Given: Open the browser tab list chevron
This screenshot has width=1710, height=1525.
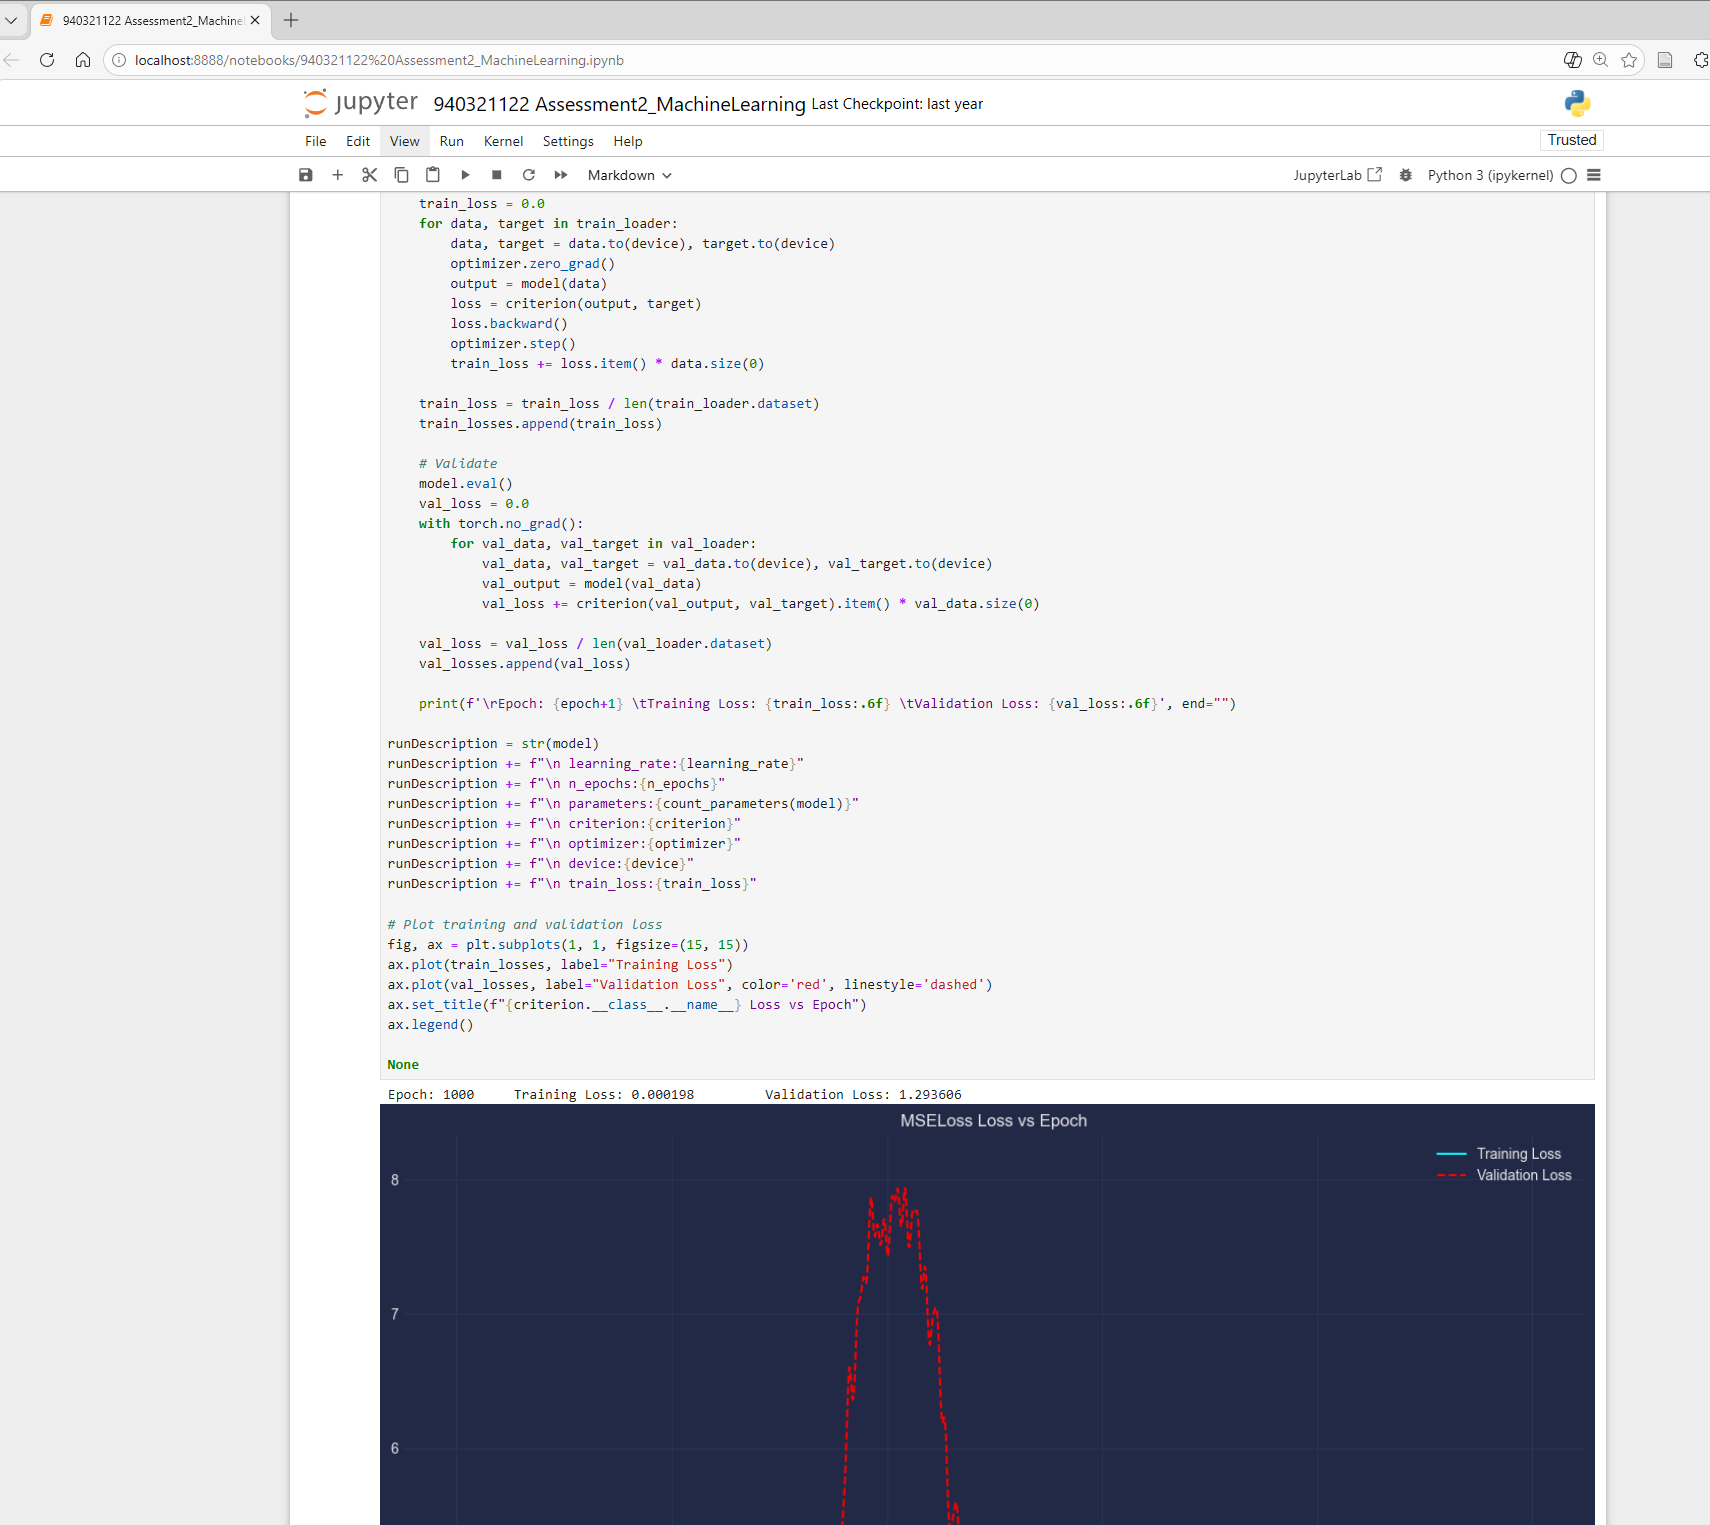Looking at the screenshot, I should coord(13,20).
